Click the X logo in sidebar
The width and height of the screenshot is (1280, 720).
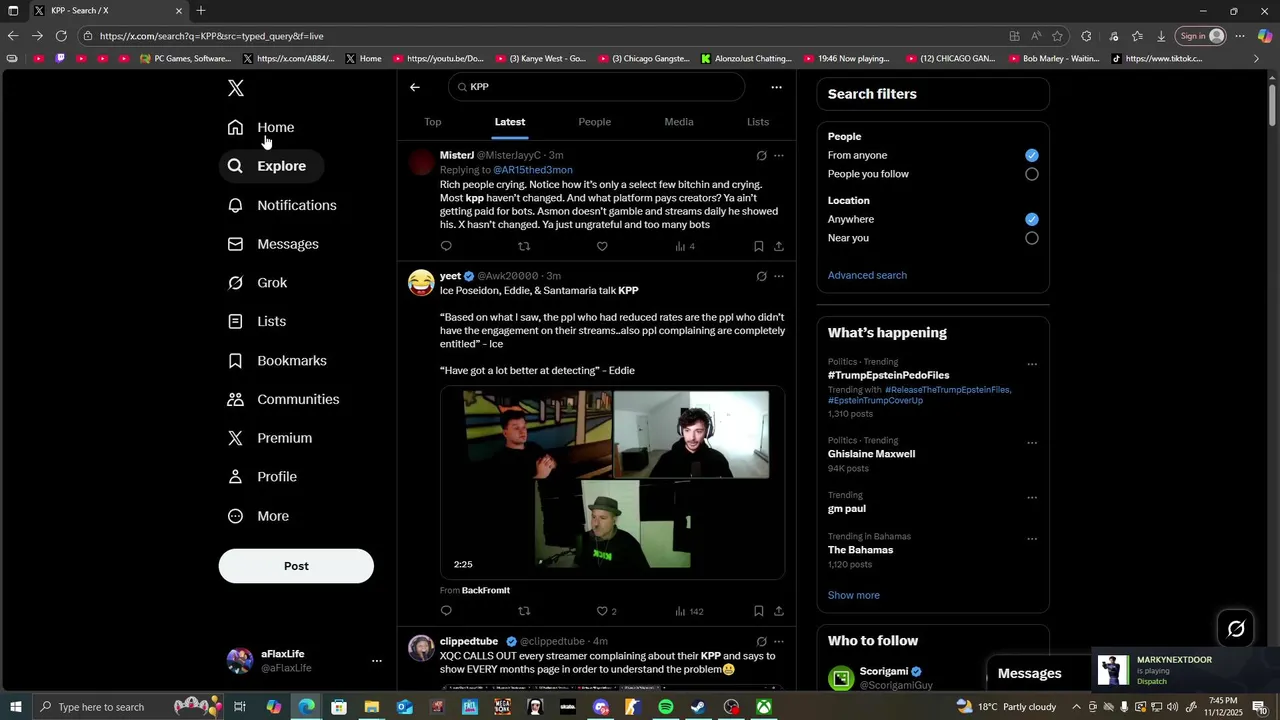click(x=236, y=88)
